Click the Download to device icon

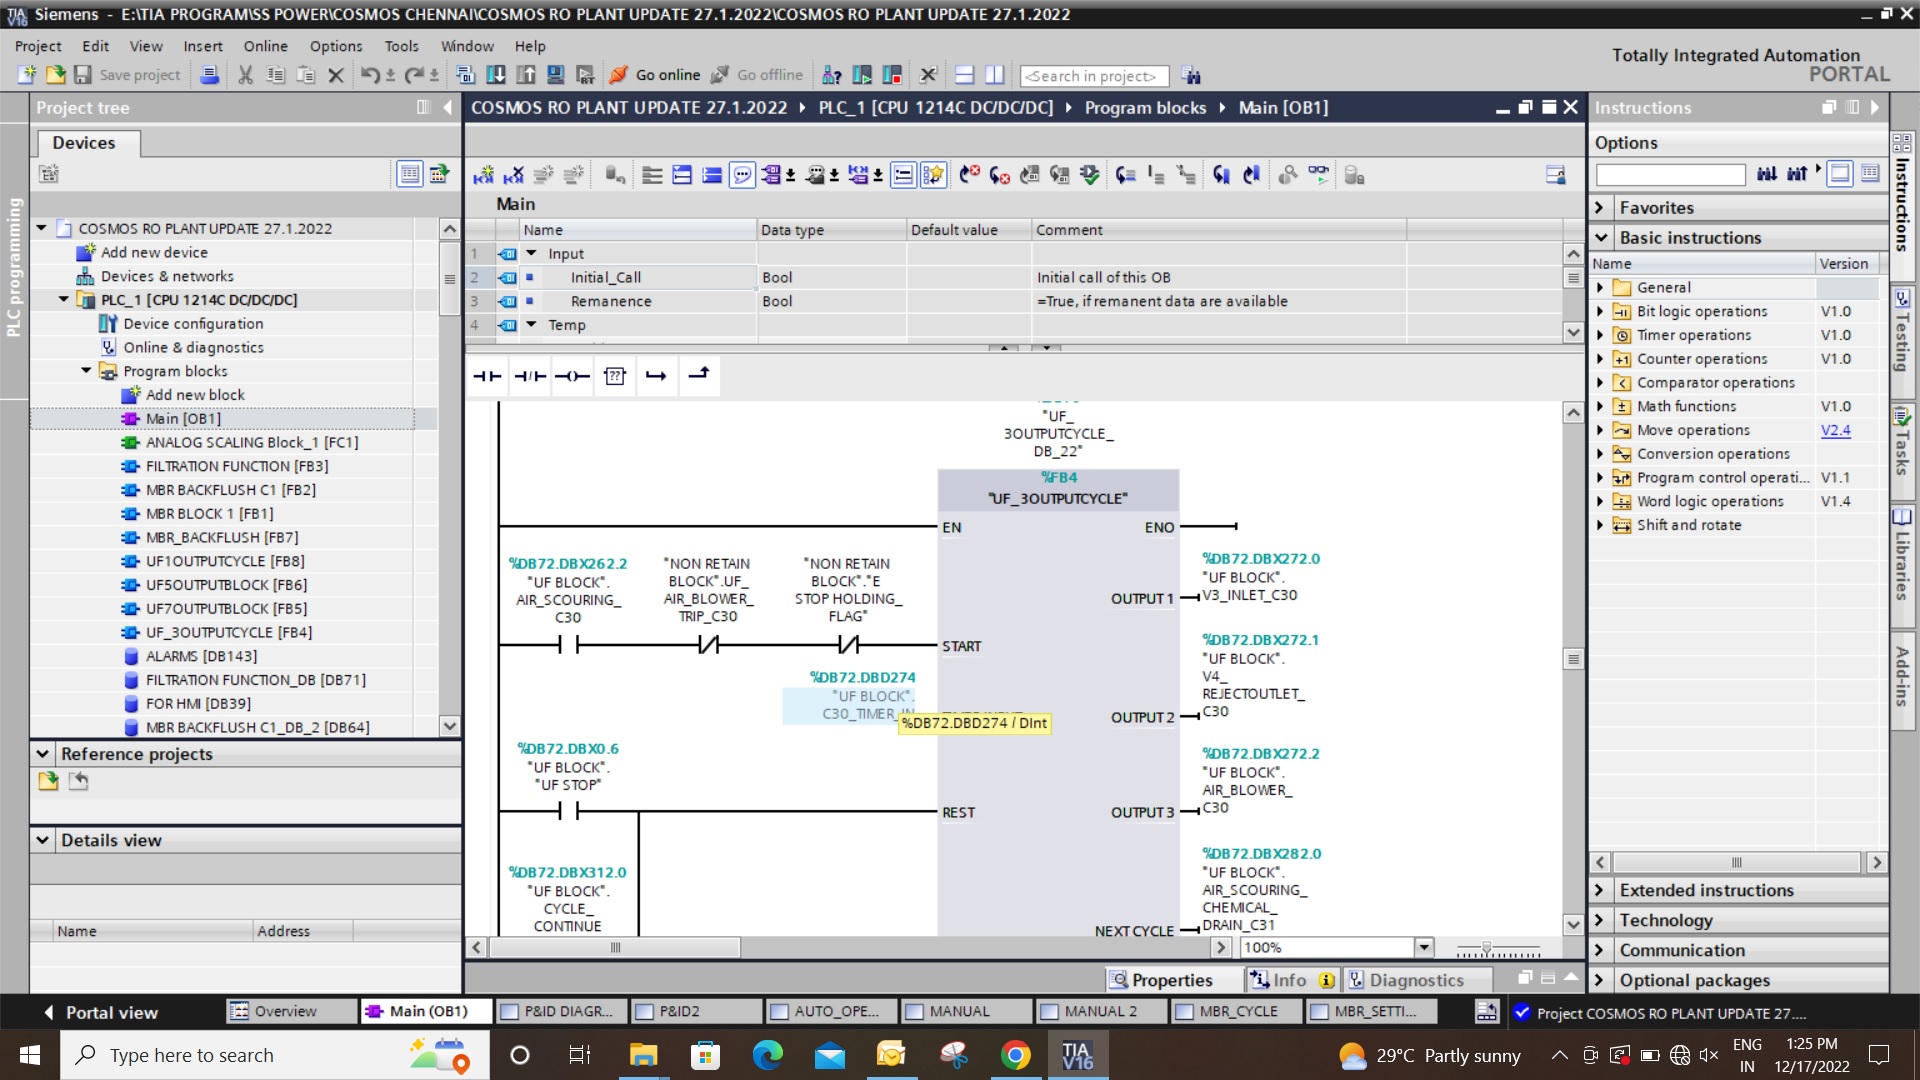pyautogui.click(x=495, y=75)
